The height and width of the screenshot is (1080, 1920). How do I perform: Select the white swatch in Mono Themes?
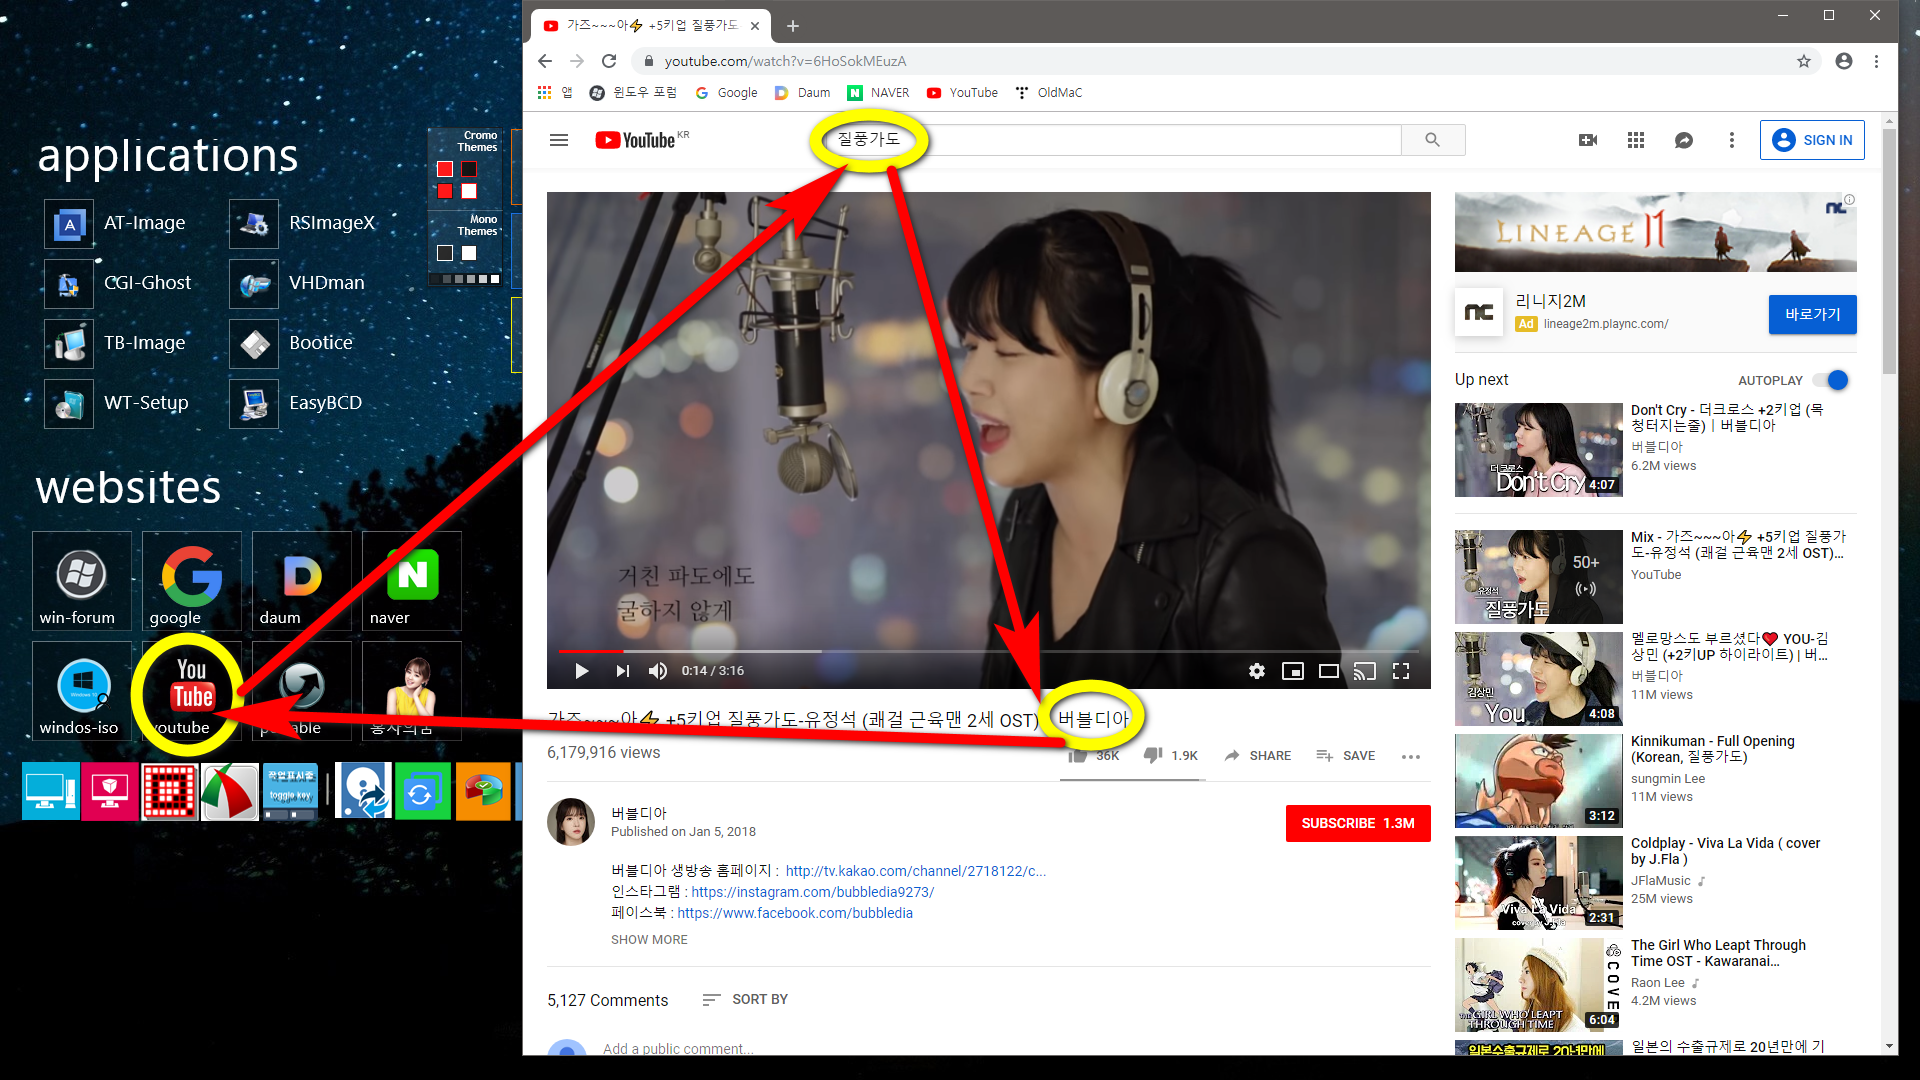coord(469,253)
